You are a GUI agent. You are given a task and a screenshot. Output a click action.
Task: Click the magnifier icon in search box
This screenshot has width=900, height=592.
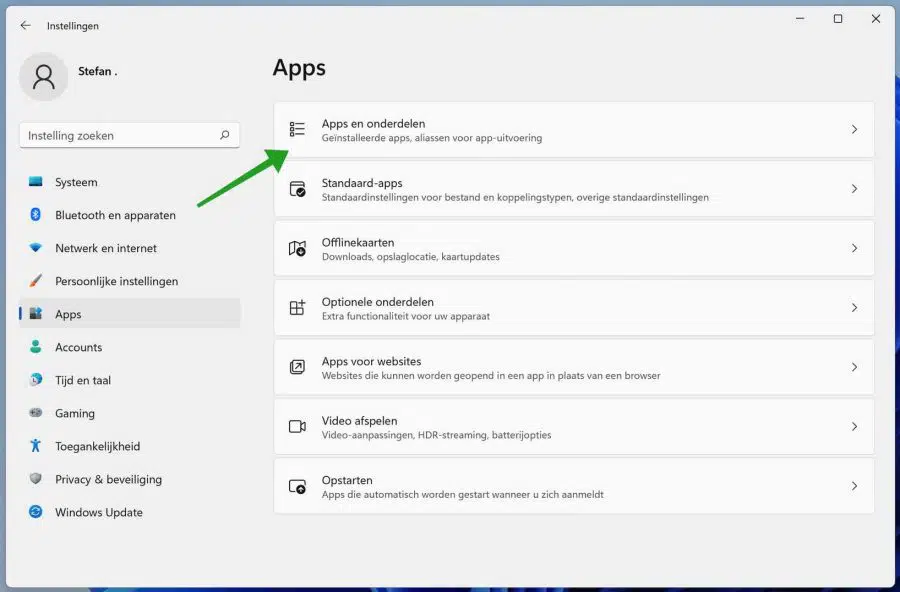click(x=224, y=135)
